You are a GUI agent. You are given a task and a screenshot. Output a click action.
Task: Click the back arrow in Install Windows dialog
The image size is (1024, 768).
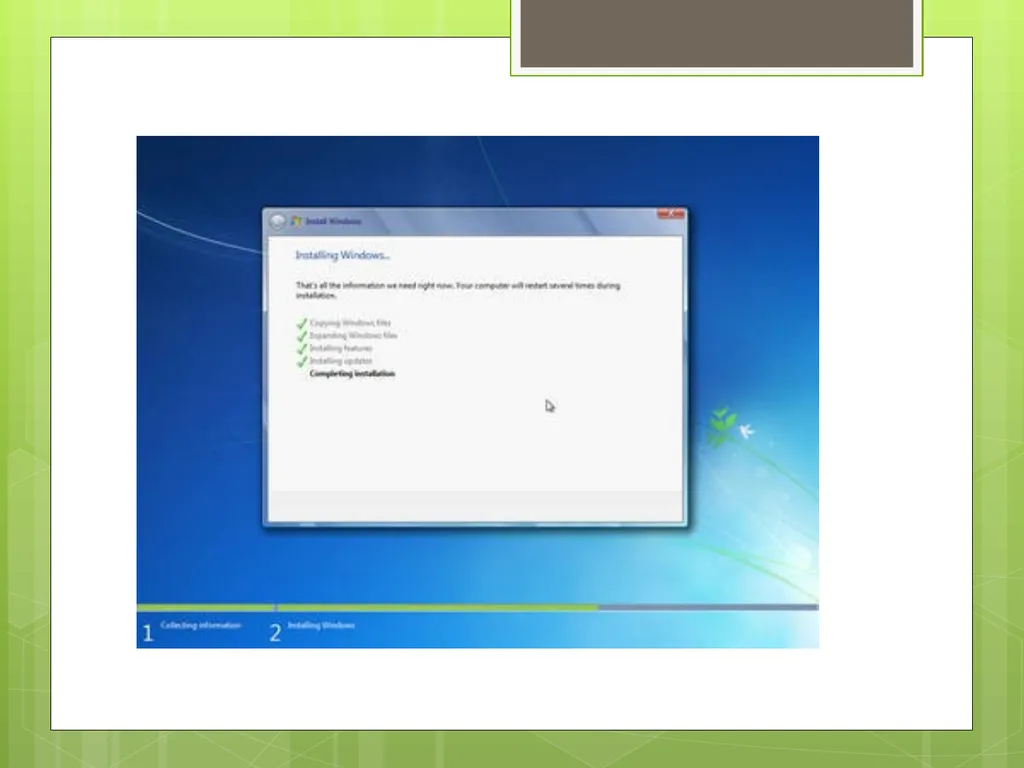278,221
